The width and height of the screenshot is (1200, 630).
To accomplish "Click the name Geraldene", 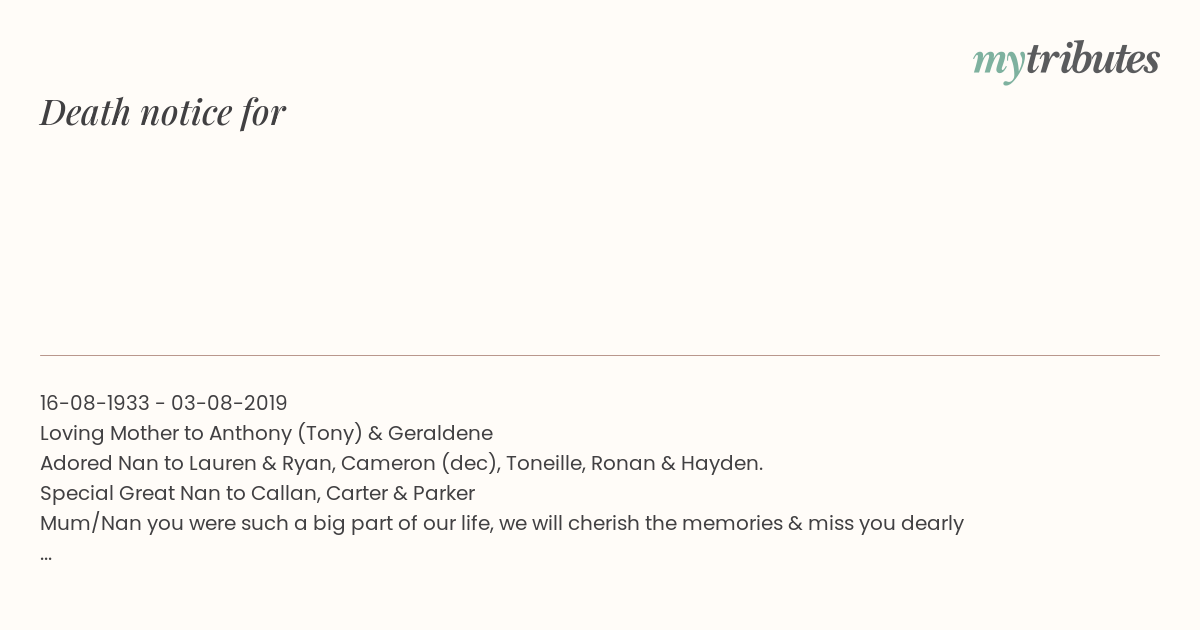I will 440,433.
